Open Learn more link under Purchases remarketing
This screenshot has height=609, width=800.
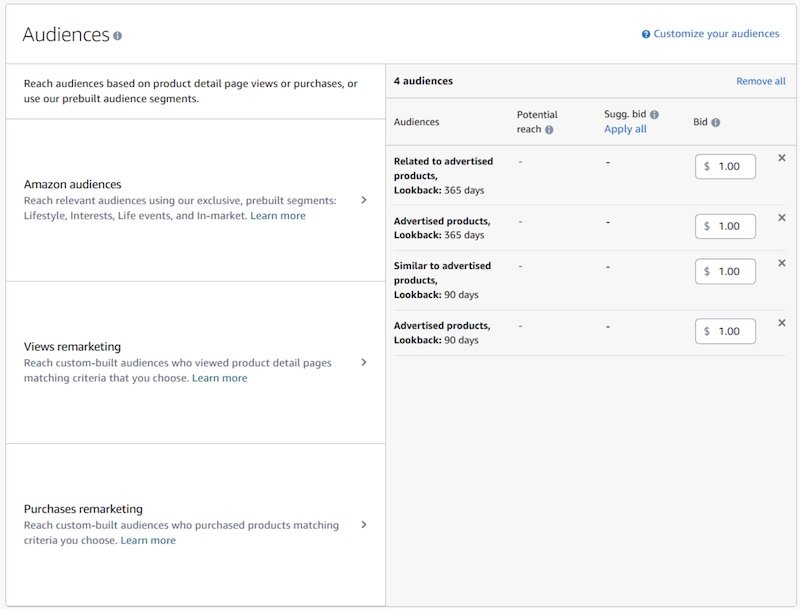tap(148, 540)
